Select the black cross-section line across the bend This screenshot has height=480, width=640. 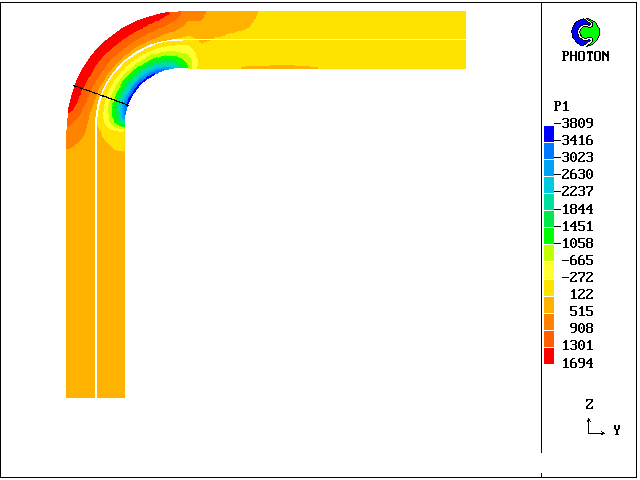(x=100, y=95)
